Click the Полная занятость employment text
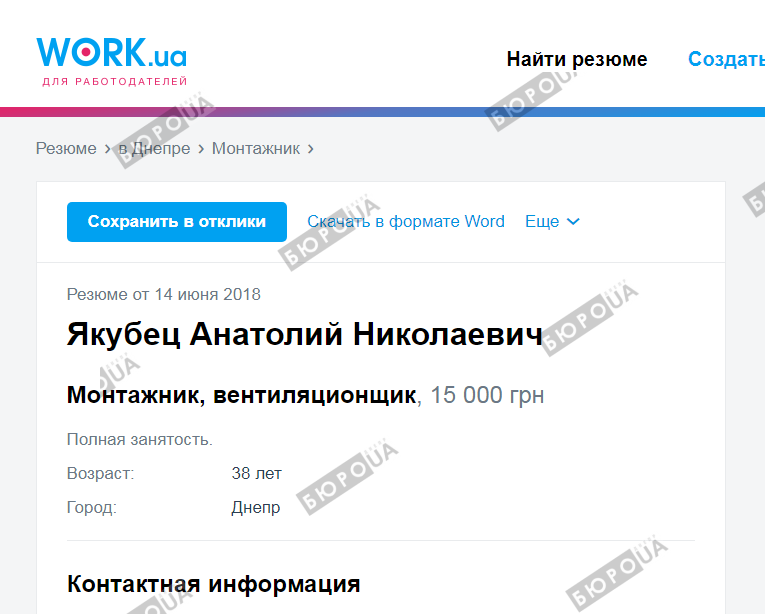The height and width of the screenshot is (614, 765). coord(139,439)
